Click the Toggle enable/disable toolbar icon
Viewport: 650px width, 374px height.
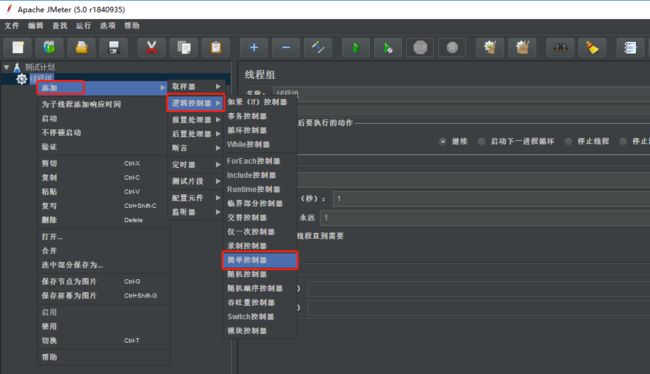(x=318, y=48)
